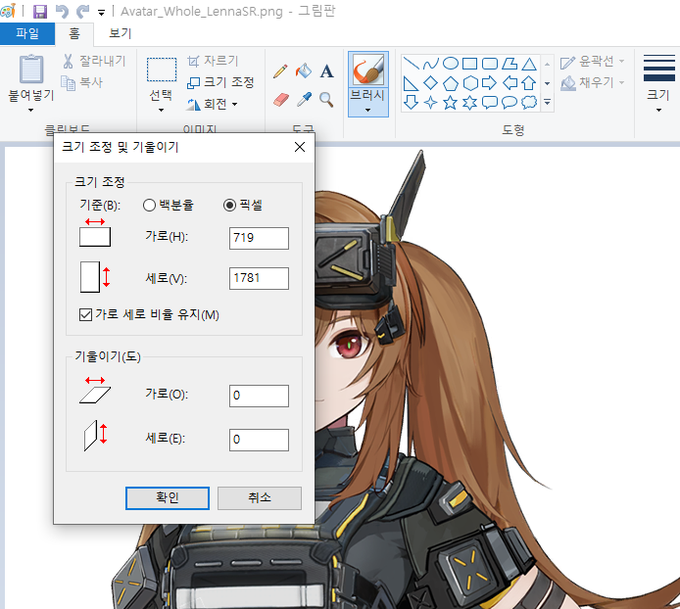Click the Brushes (브러시) tool icon
This screenshot has height=609, width=680.
point(368,69)
